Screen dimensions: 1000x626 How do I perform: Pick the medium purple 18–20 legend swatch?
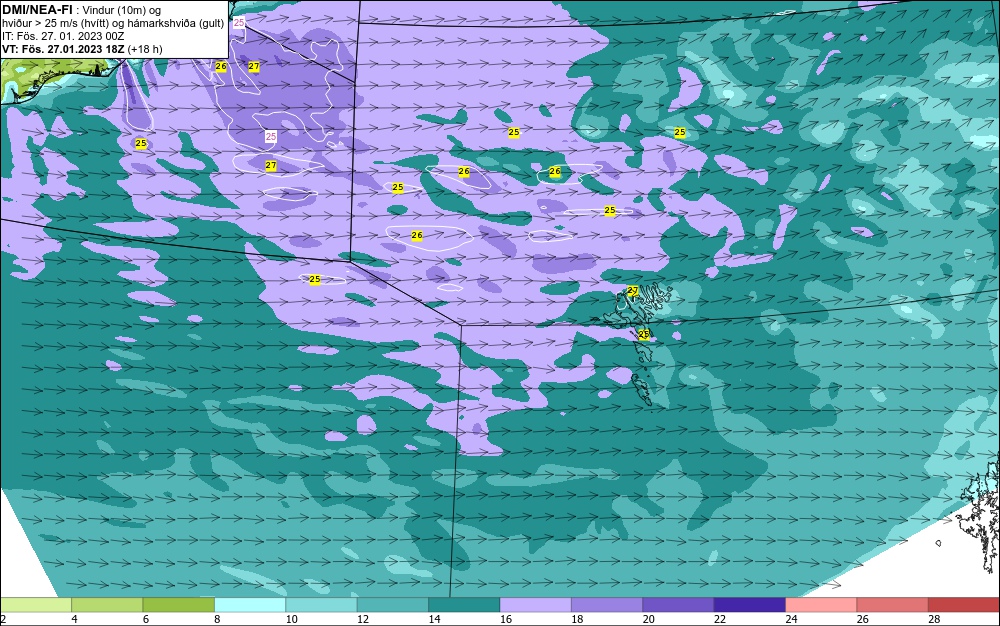pyautogui.click(x=607, y=605)
